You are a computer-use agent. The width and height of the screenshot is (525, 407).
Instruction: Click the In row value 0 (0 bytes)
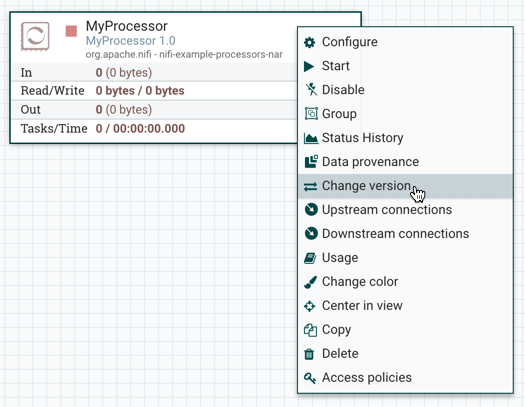[x=124, y=73]
